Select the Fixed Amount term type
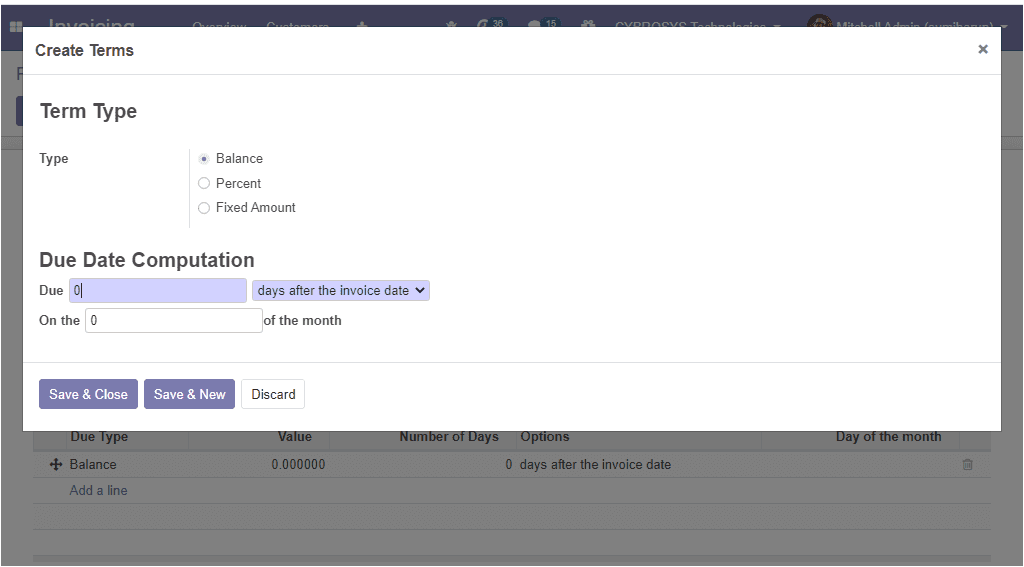The image size is (1024, 567). tap(204, 208)
